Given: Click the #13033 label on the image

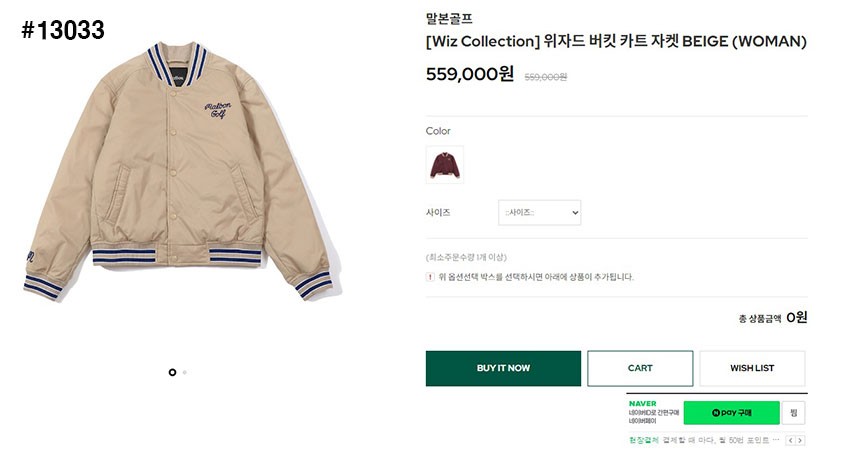Looking at the screenshot, I should click(62, 30).
